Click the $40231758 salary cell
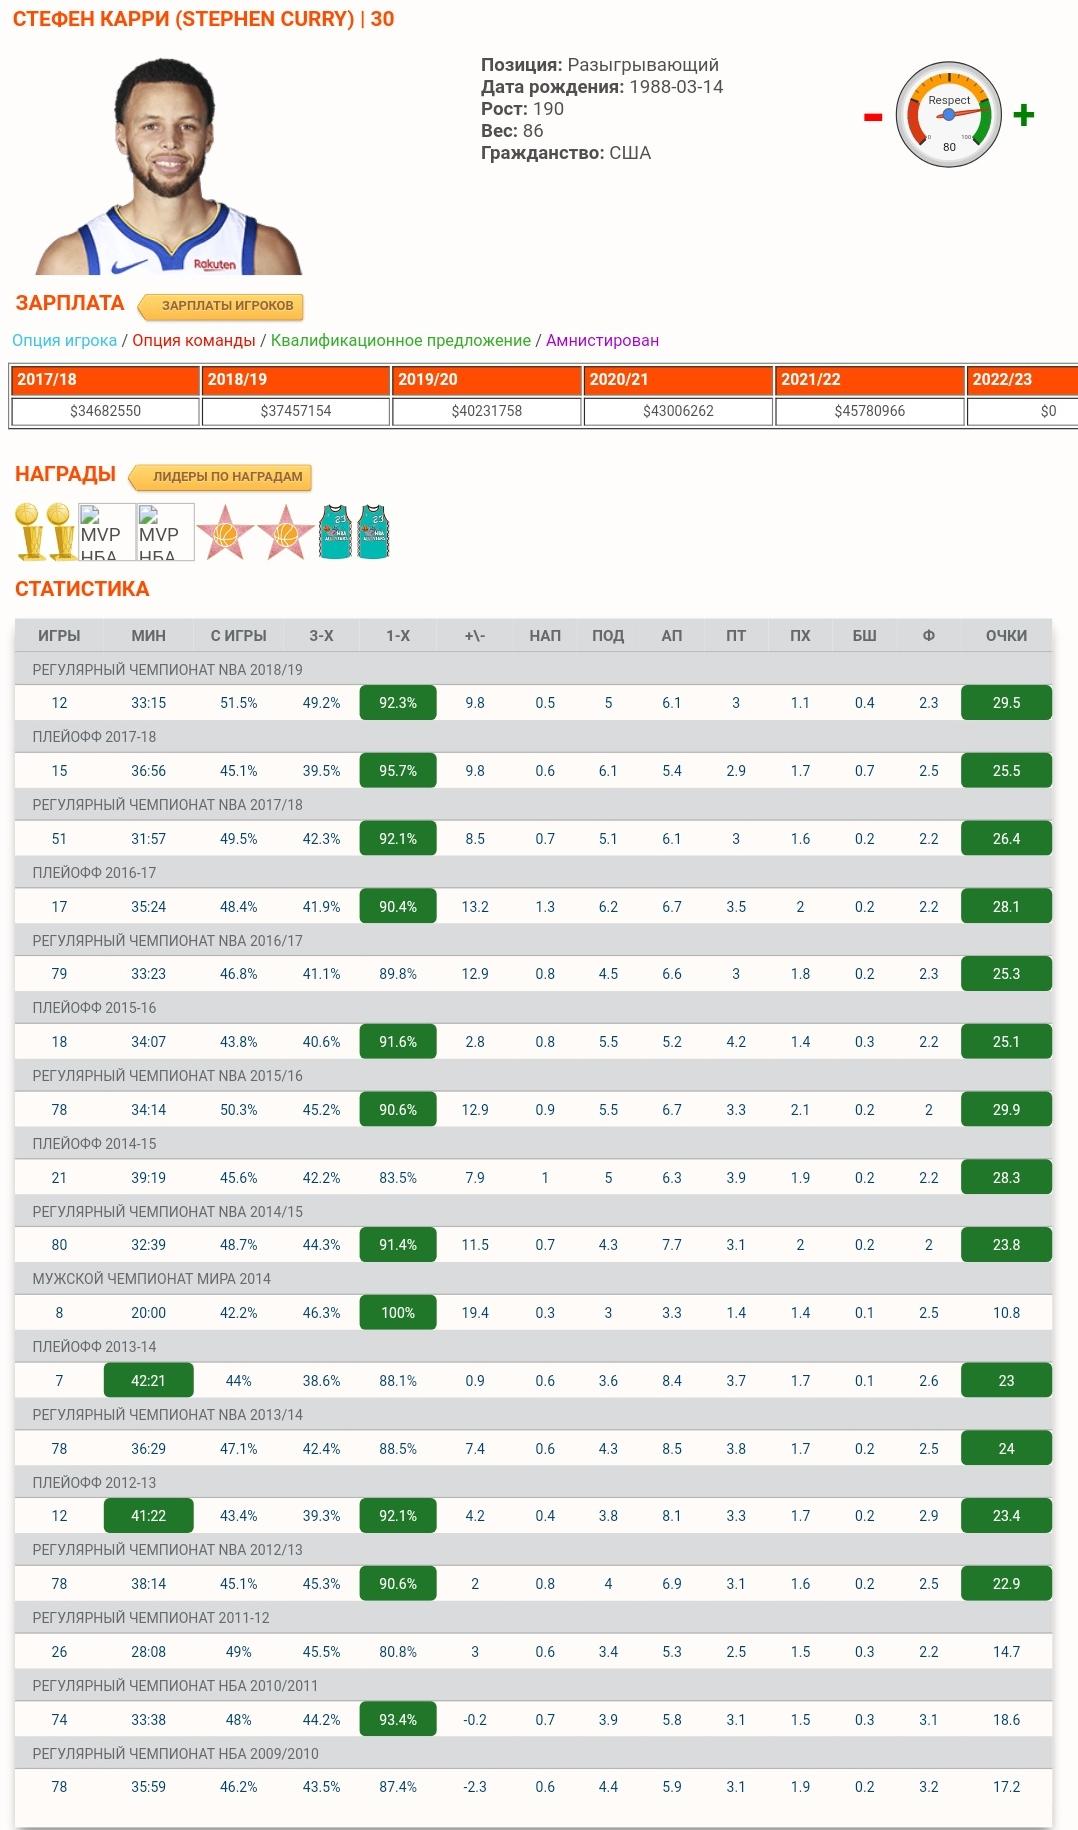 pos(487,411)
